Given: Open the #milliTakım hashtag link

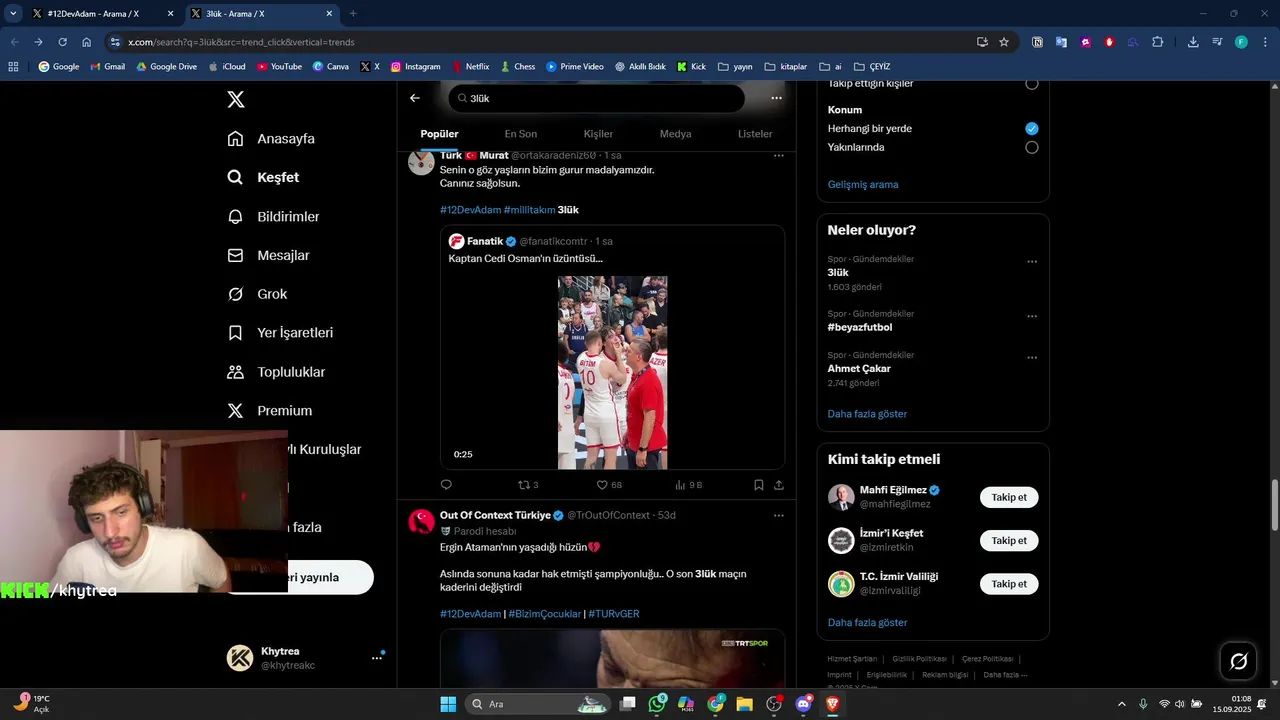Looking at the screenshot, I should tap(529, 210).
